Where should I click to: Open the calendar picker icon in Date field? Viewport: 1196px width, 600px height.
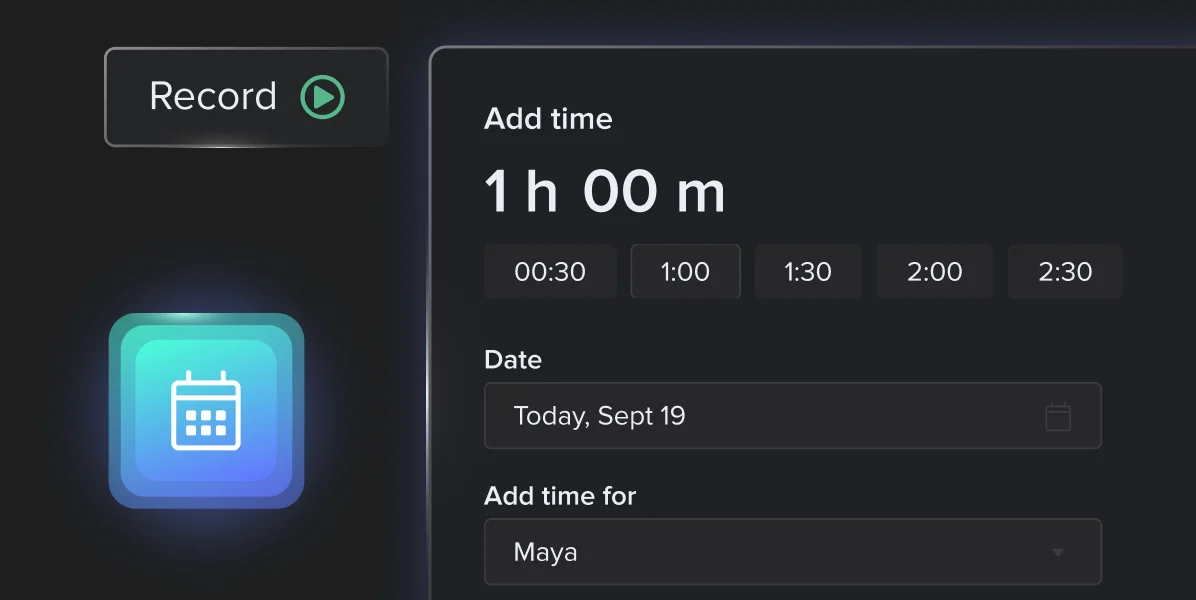[1057, 417]
